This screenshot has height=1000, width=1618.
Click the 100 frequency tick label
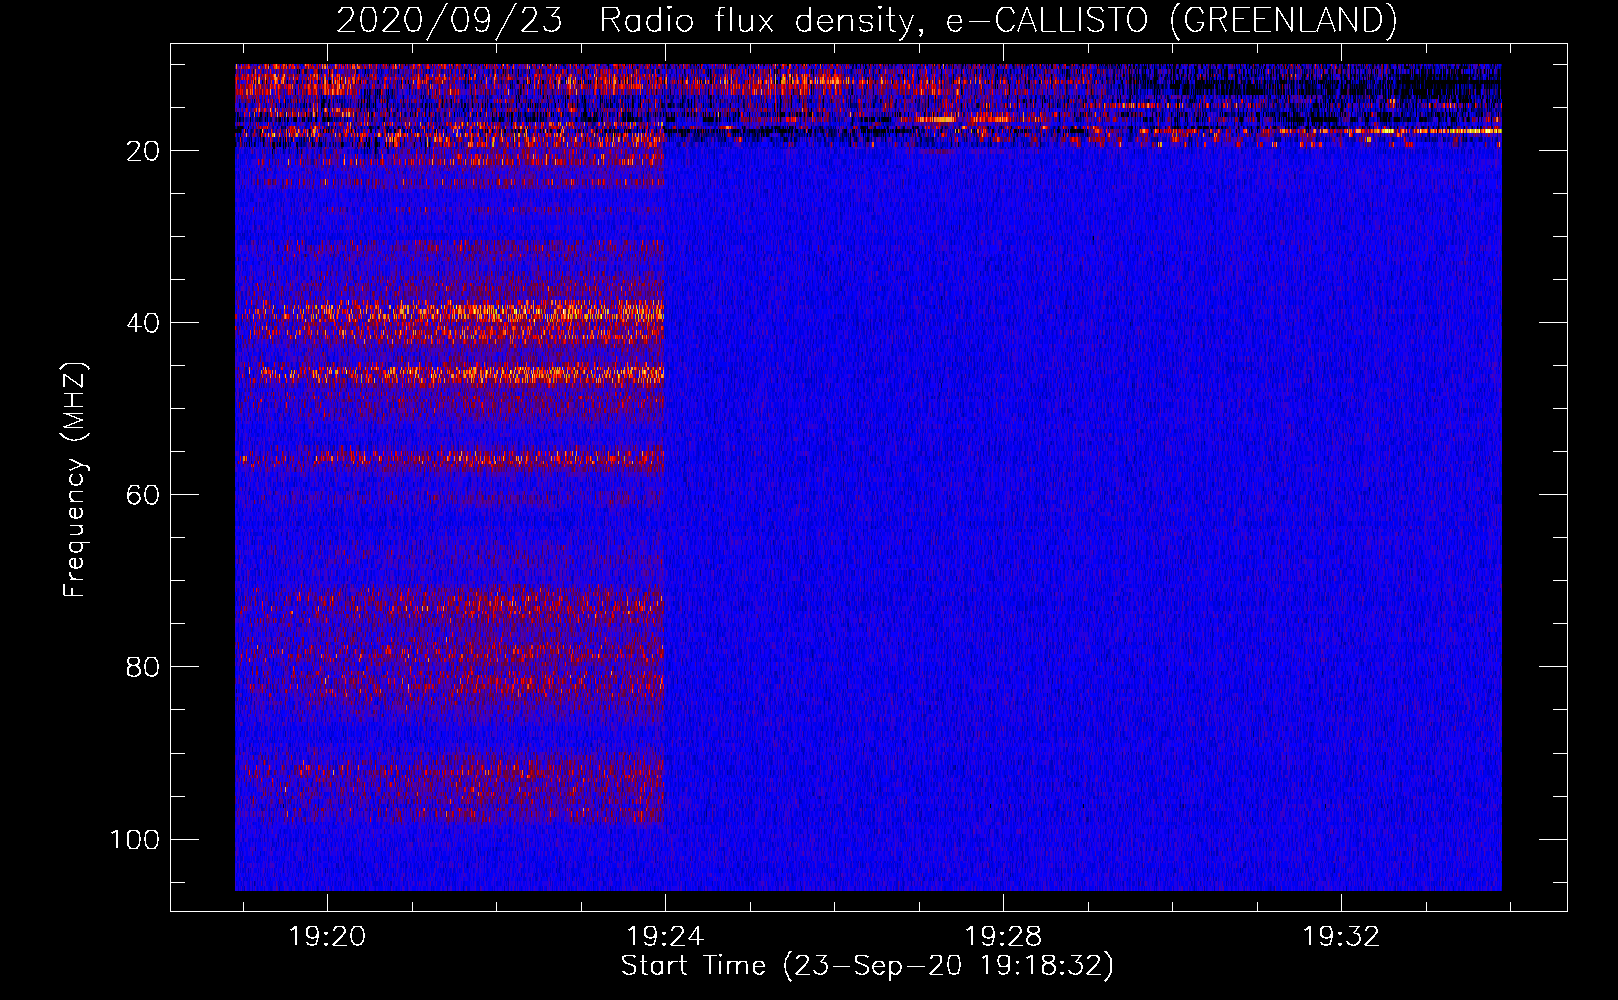click(135, 839)
